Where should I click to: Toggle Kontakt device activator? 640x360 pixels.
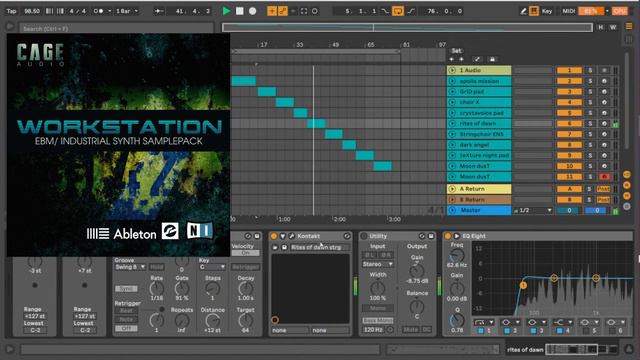[273, 236]
